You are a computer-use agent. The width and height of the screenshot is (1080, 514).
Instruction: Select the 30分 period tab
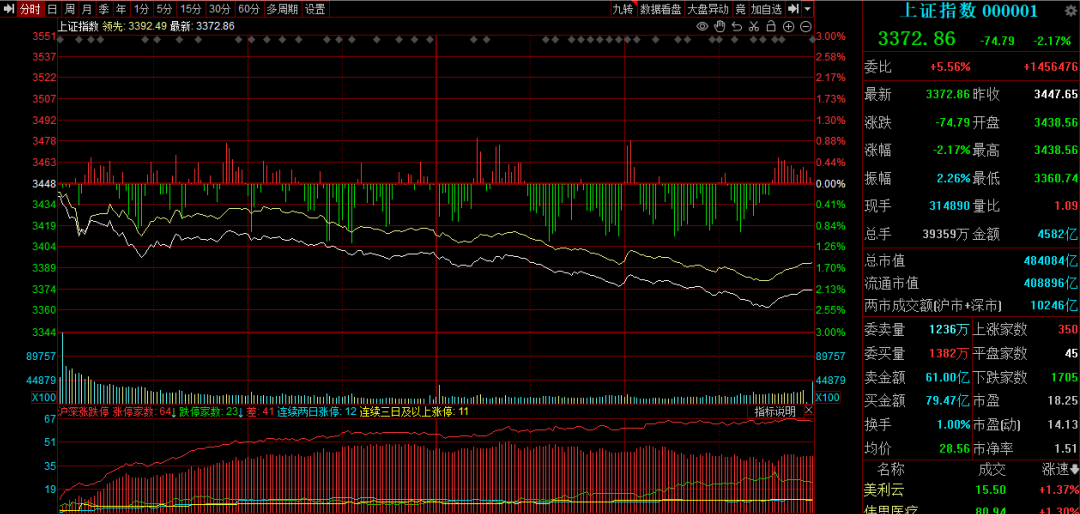220,9
